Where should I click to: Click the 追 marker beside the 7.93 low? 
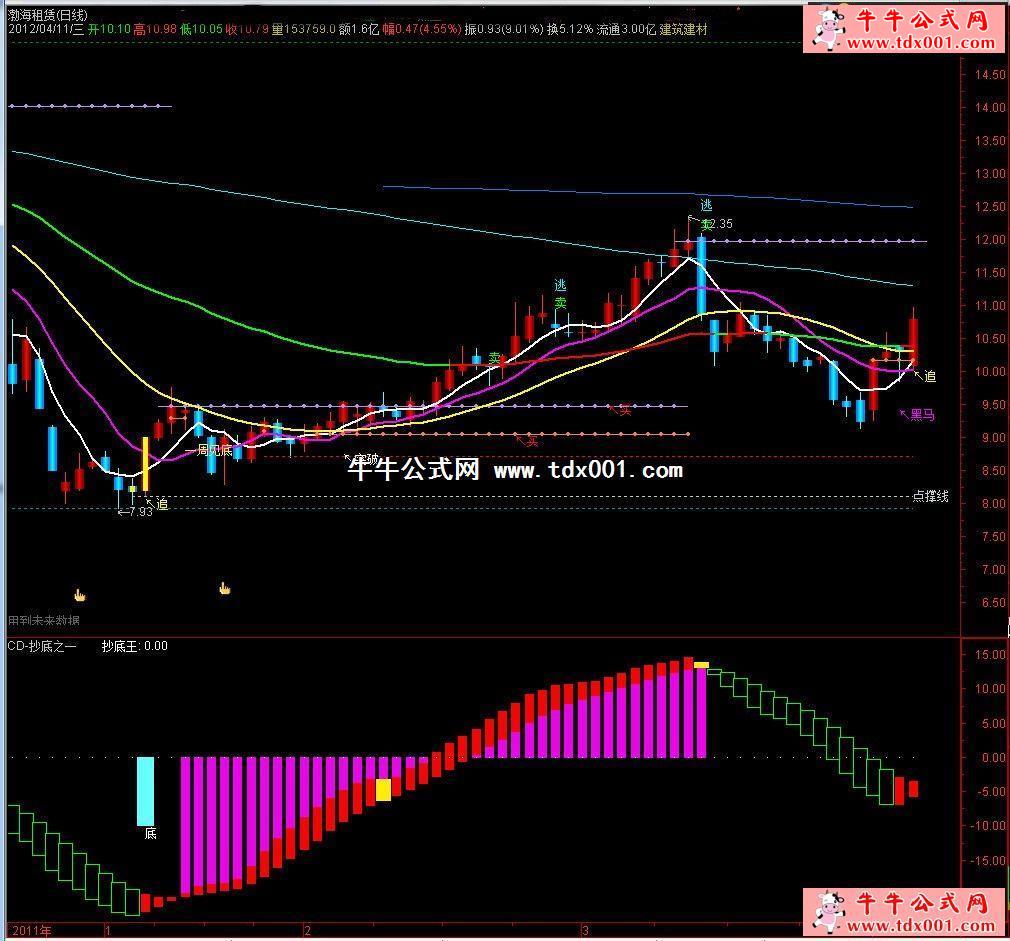(x=162, y=504)
